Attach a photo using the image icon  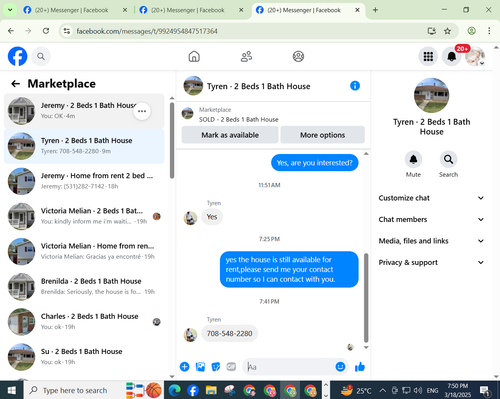point(200,367)
